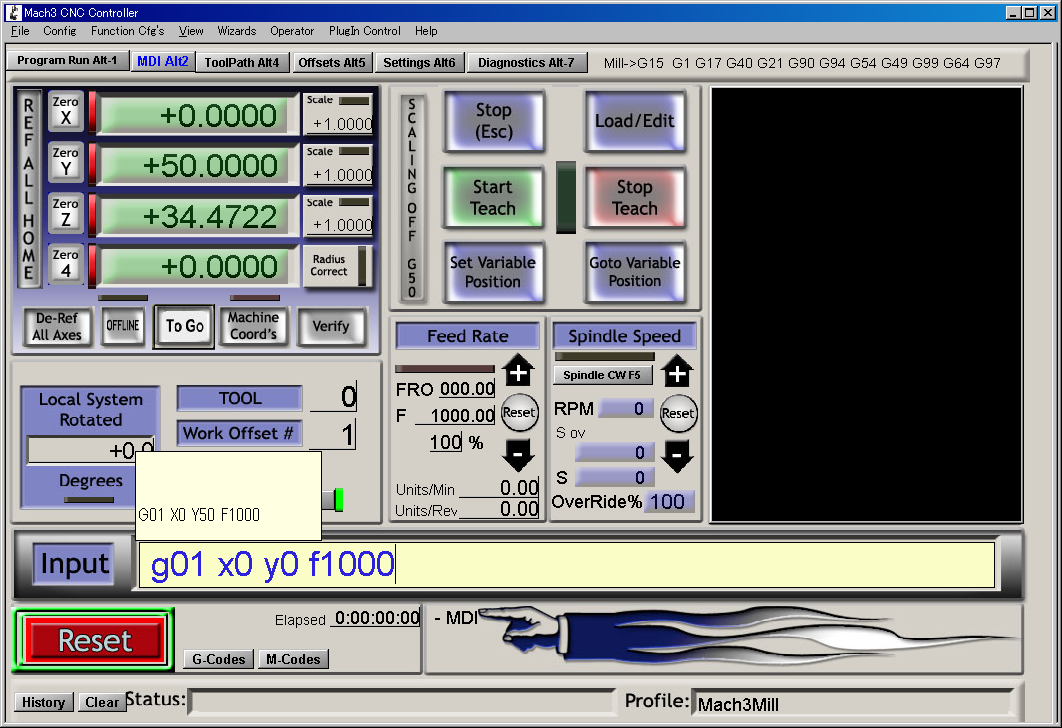
Task: Decrease the feed rate override arrow
Action: (x=520, y=456)
